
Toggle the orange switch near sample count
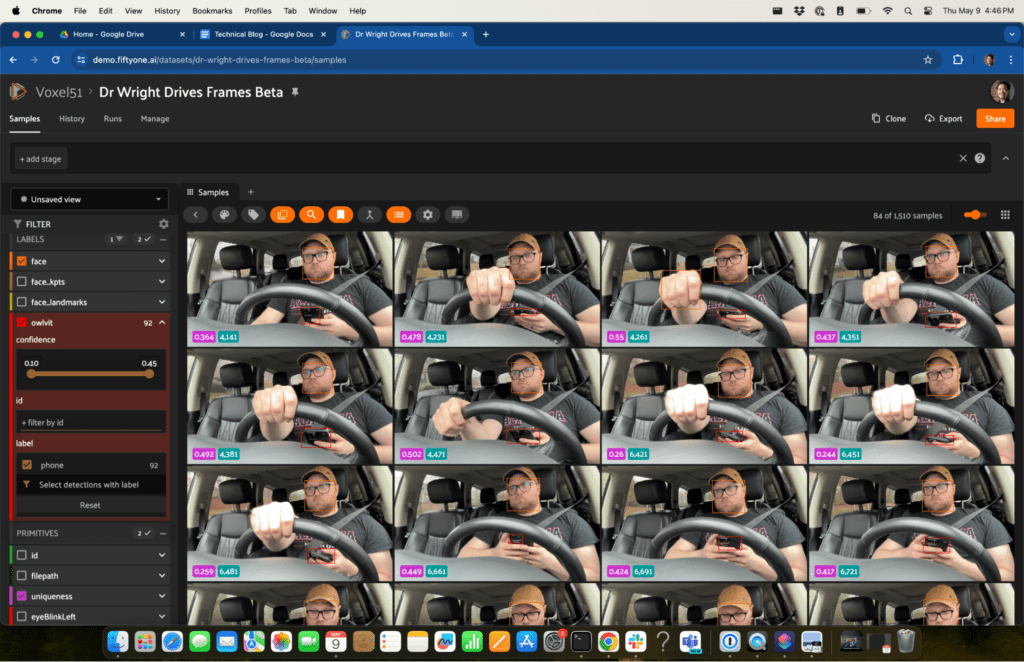(x=974, y=215)
